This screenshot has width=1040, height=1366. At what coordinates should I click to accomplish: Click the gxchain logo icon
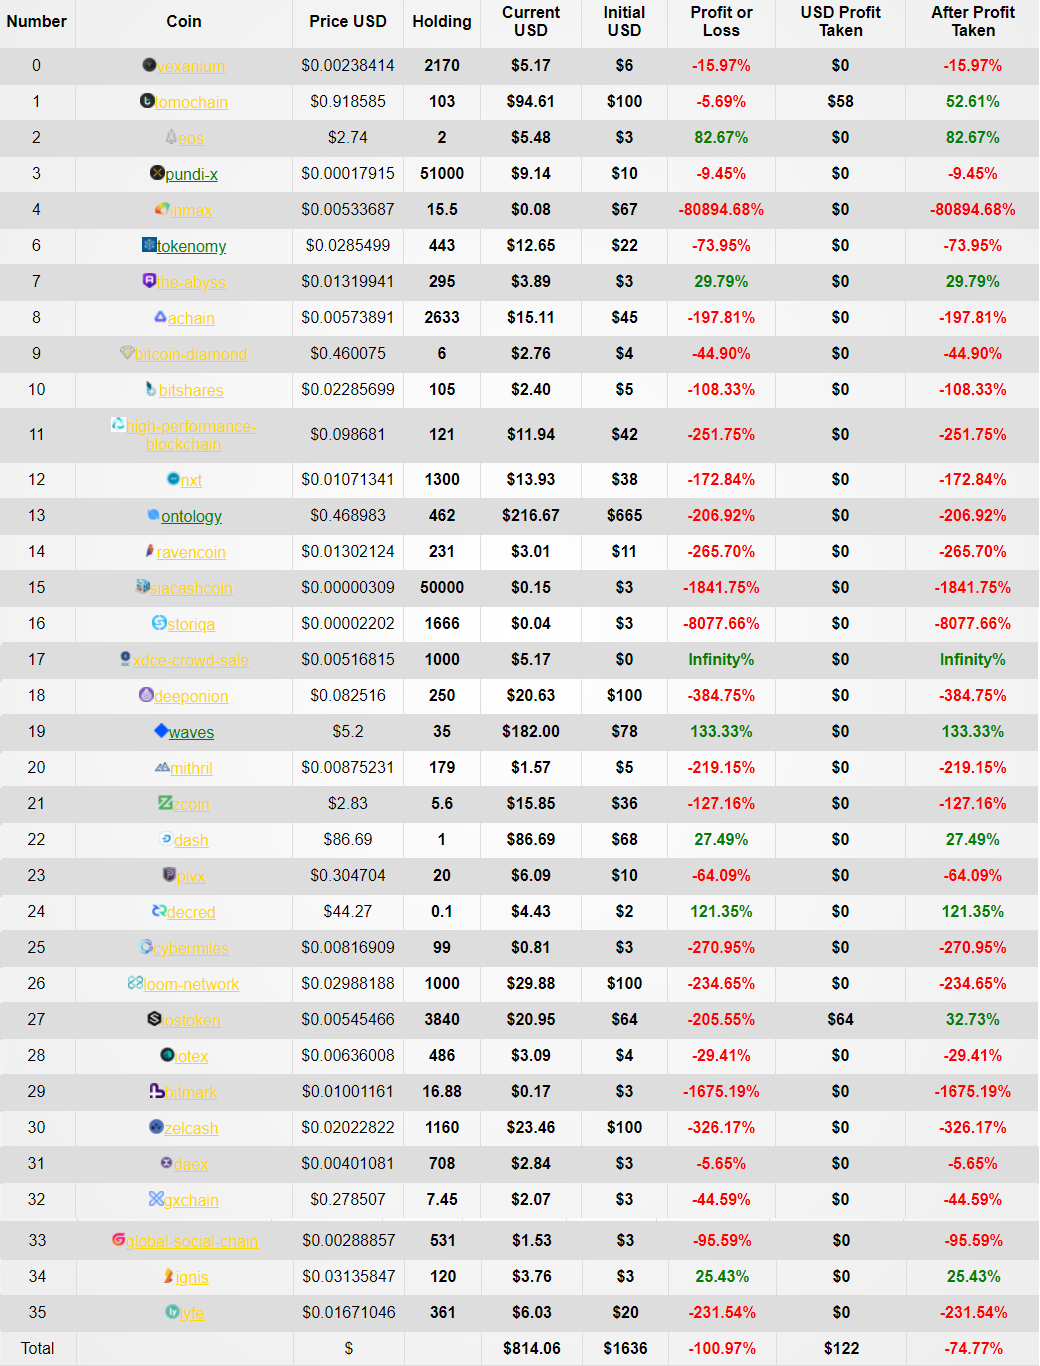click(x=156, y=1199)
